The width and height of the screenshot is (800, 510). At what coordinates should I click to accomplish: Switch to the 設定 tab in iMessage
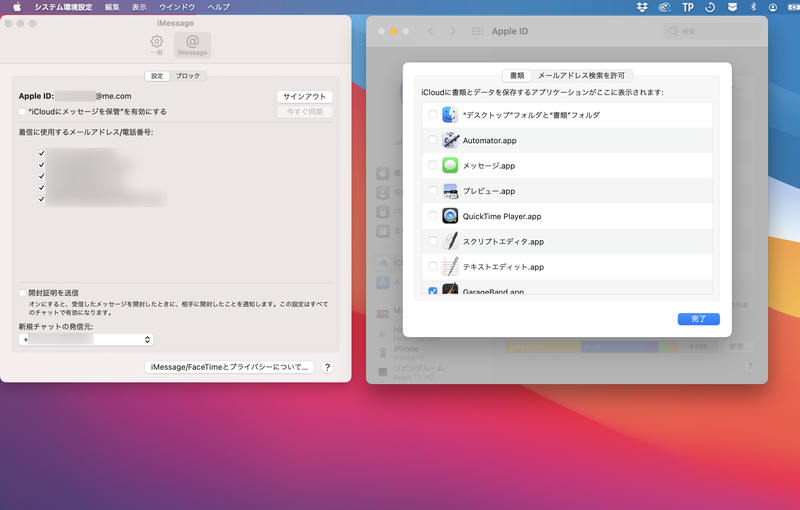click(x=157, y=76)
